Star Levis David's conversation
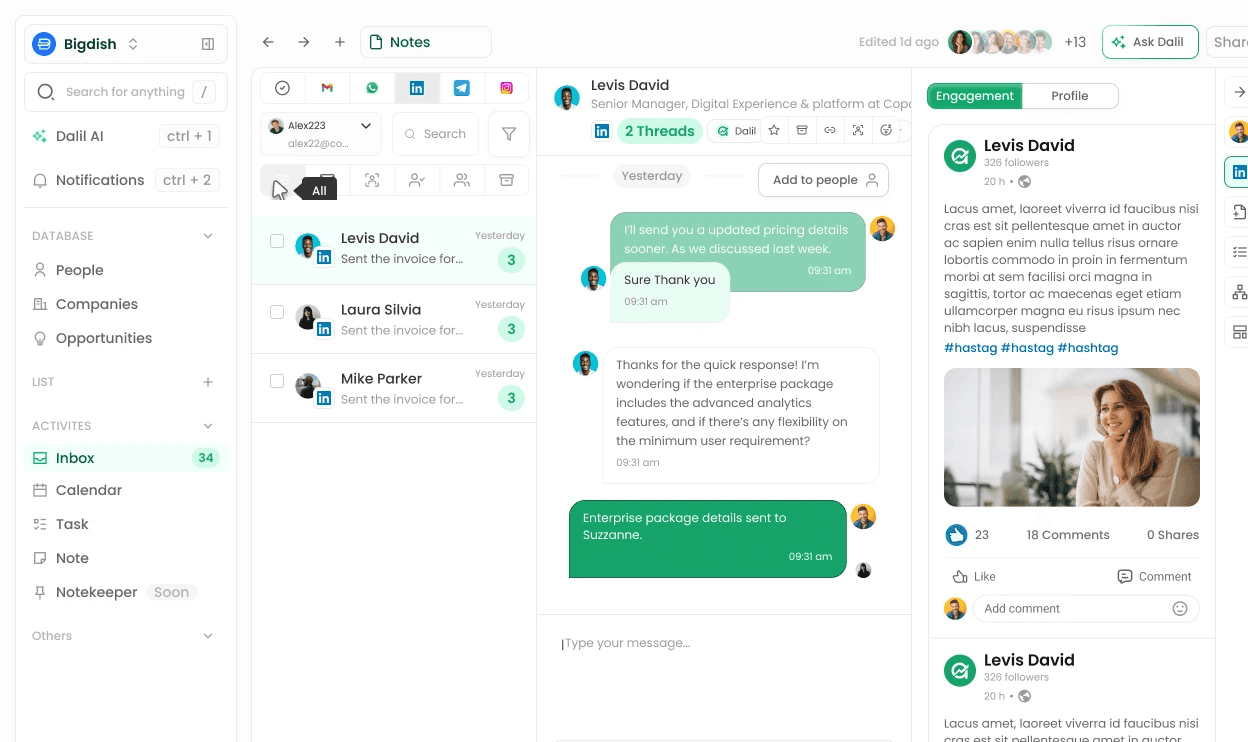Image resolution: width=1248 pixels, height=742 pixels. click(x=774, y=131)
